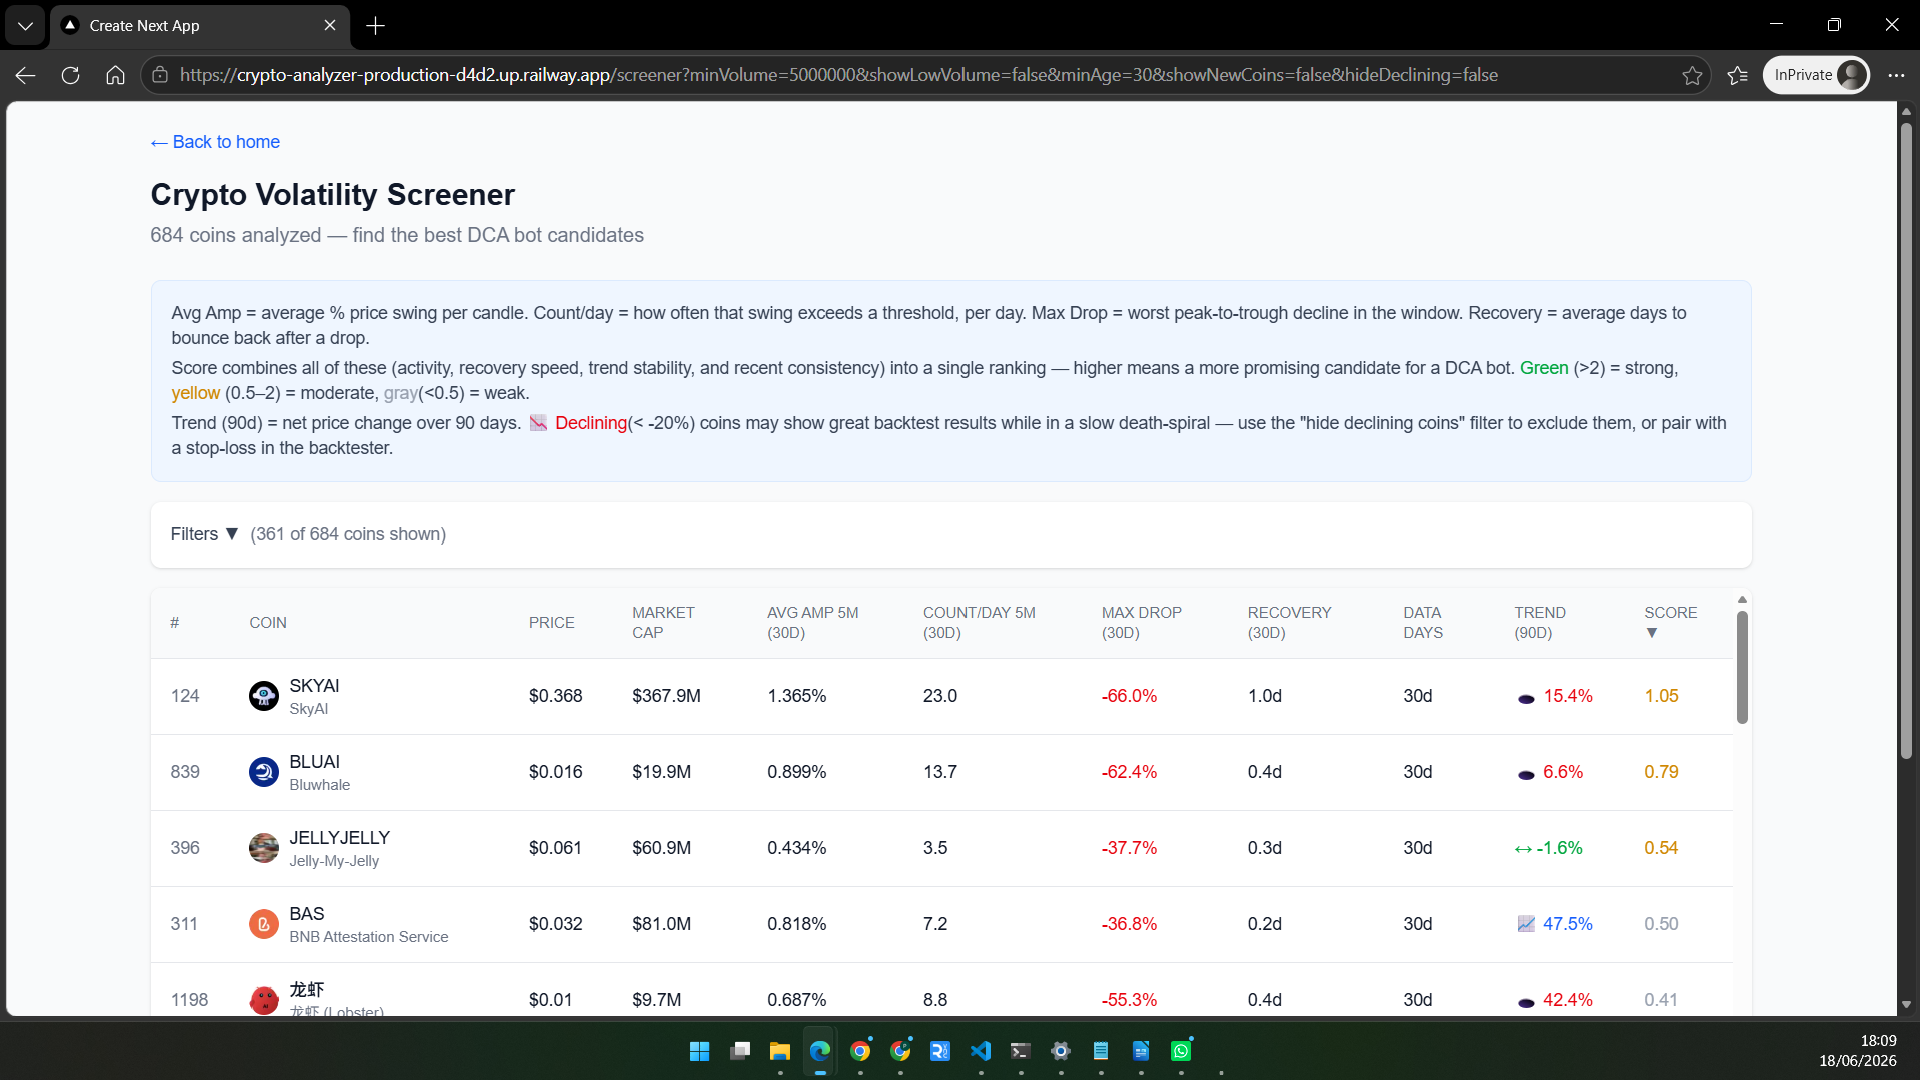Click the taskbar clock showing 18:09
Viewport: 1920px width, 1080px height.
click(1878, 1041)
